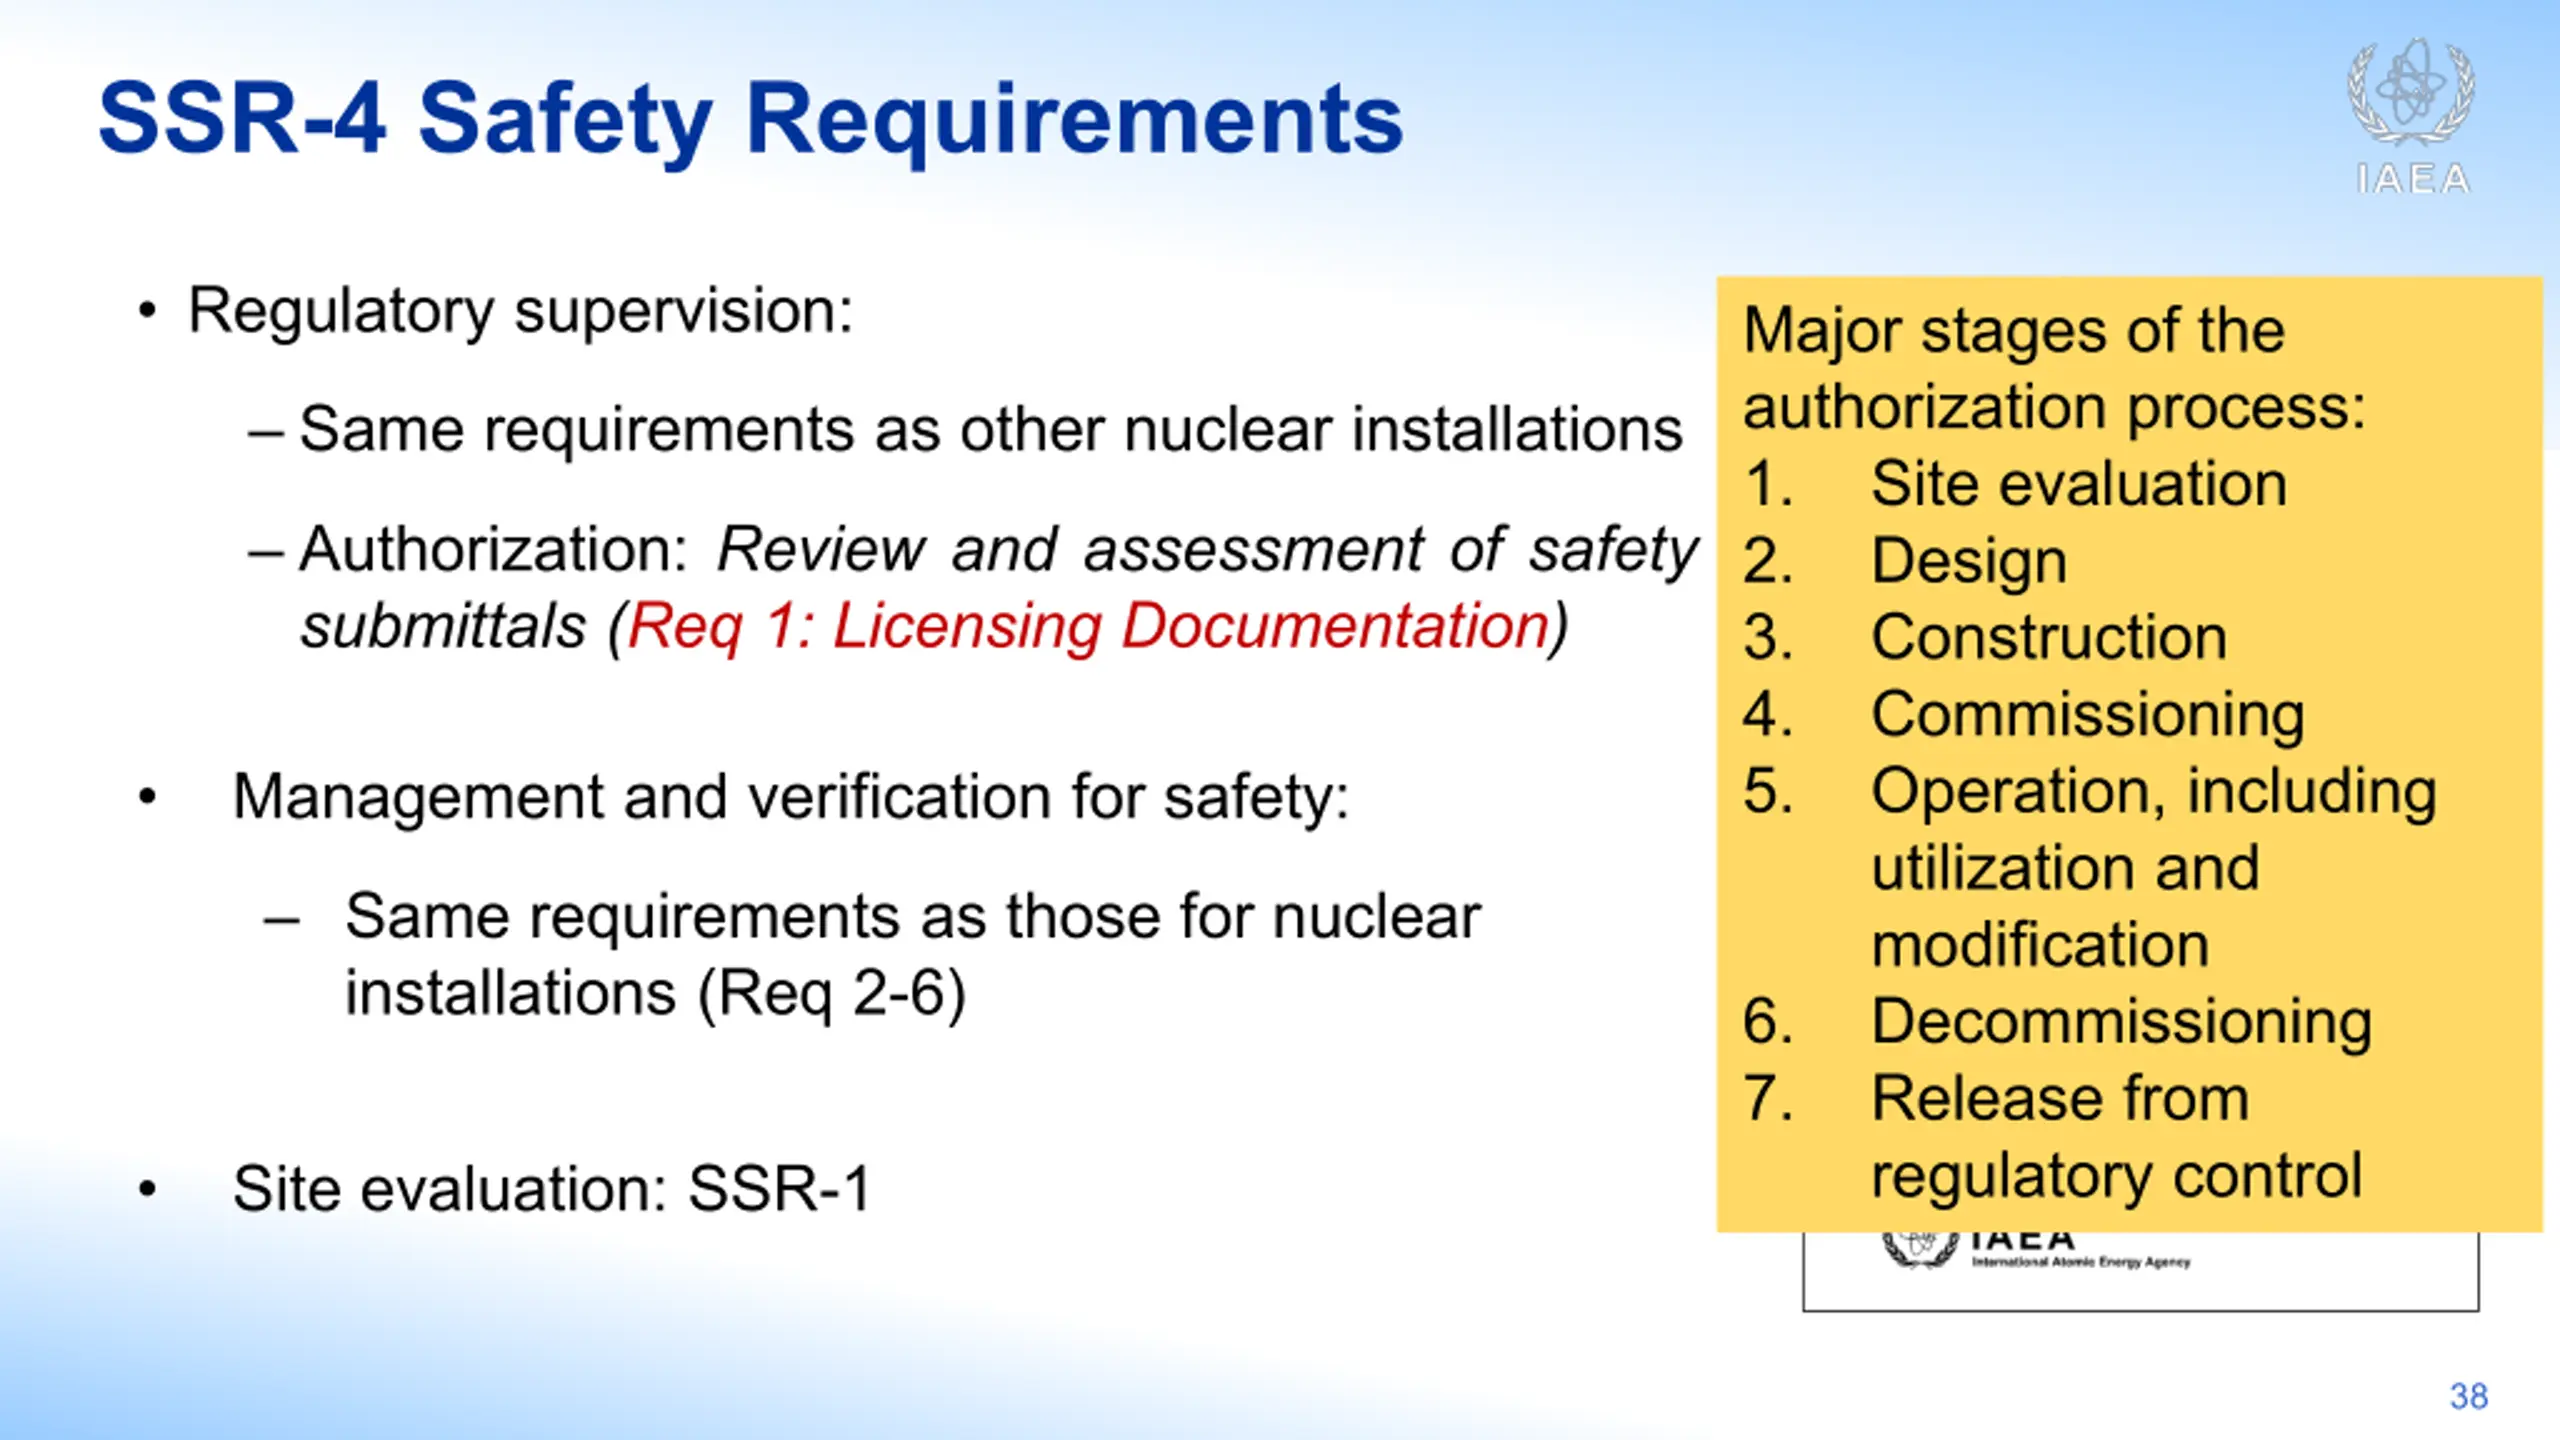The width and height of the screenshot is (2560, 1440).
Task: Click the installations (Req 2-6) text
Action: [656, 994]
